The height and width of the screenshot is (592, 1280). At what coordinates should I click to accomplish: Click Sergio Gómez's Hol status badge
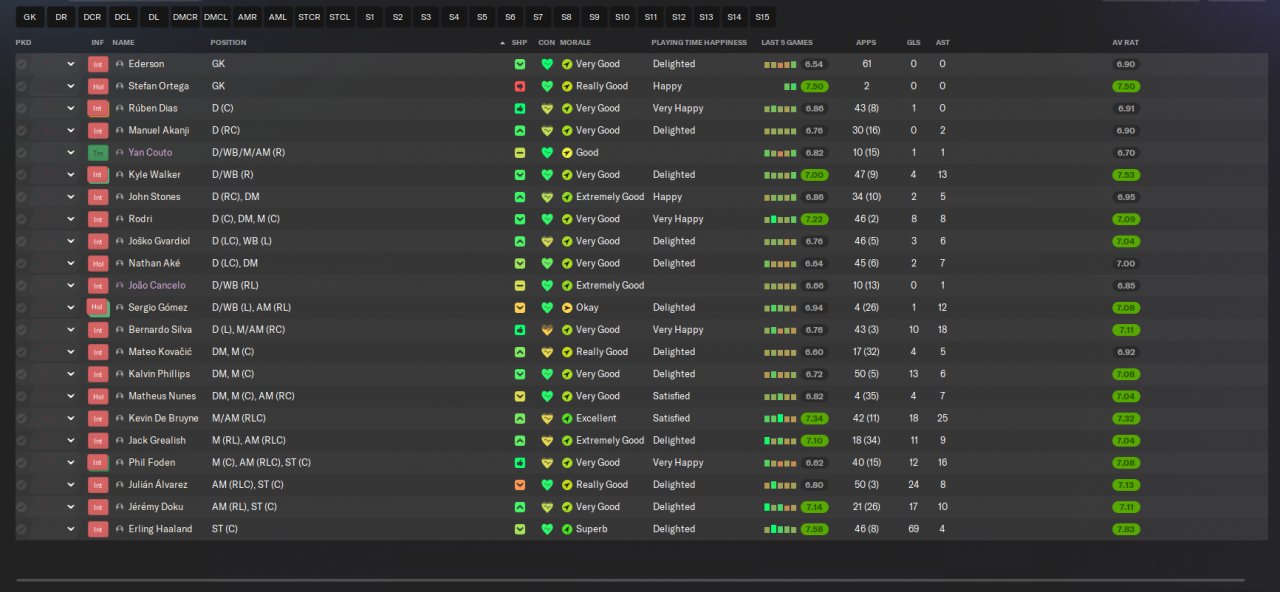click(98, 308)
